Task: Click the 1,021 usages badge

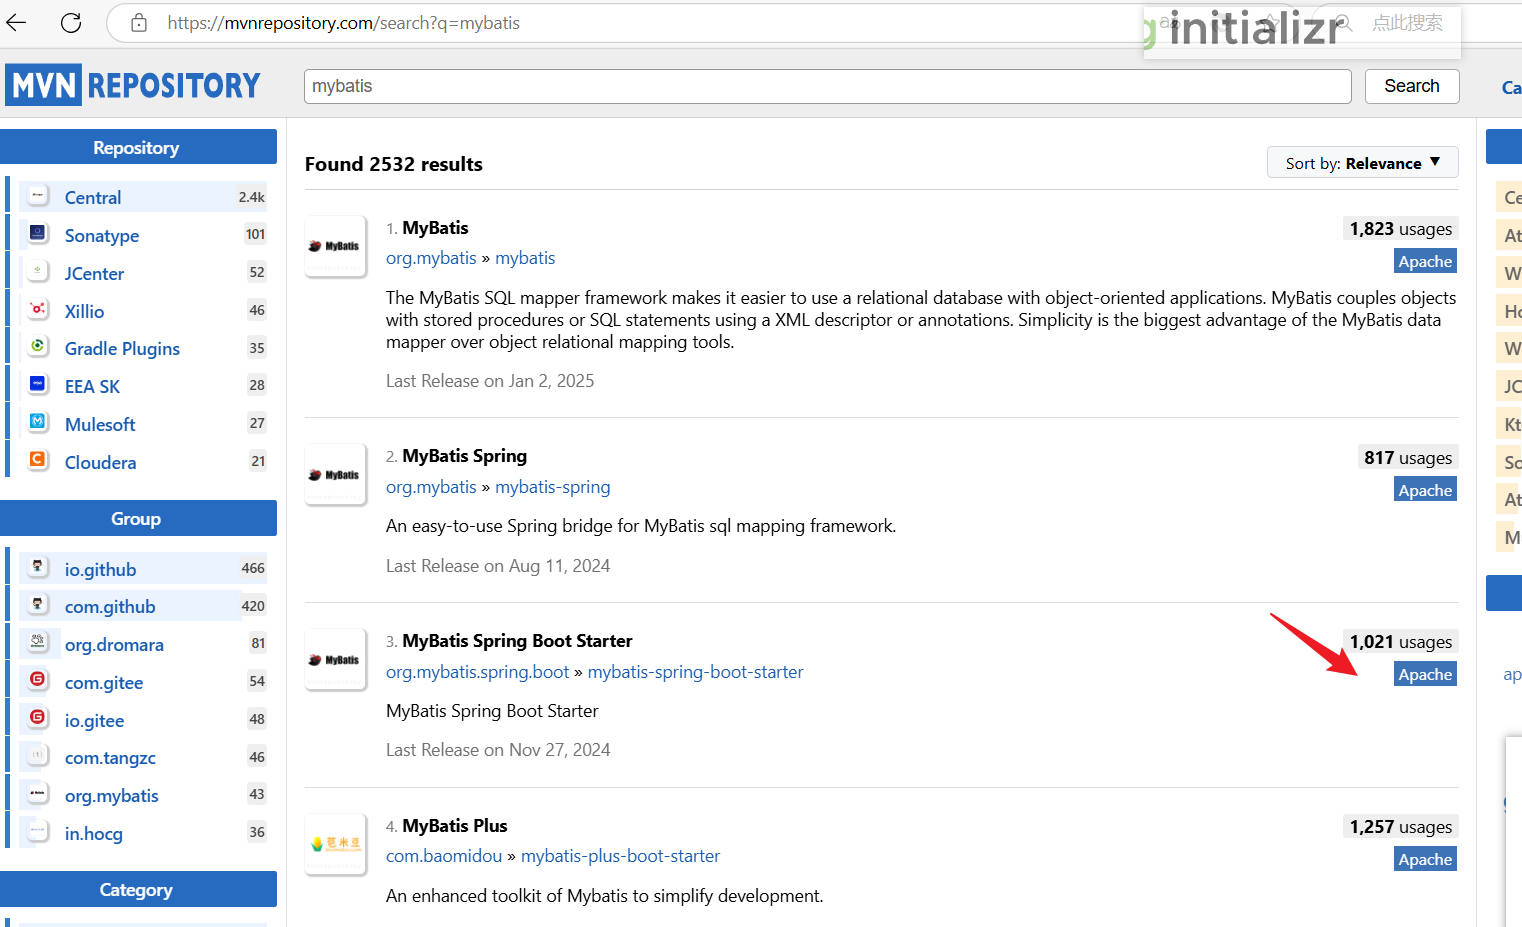Action: pos(1400,642)
